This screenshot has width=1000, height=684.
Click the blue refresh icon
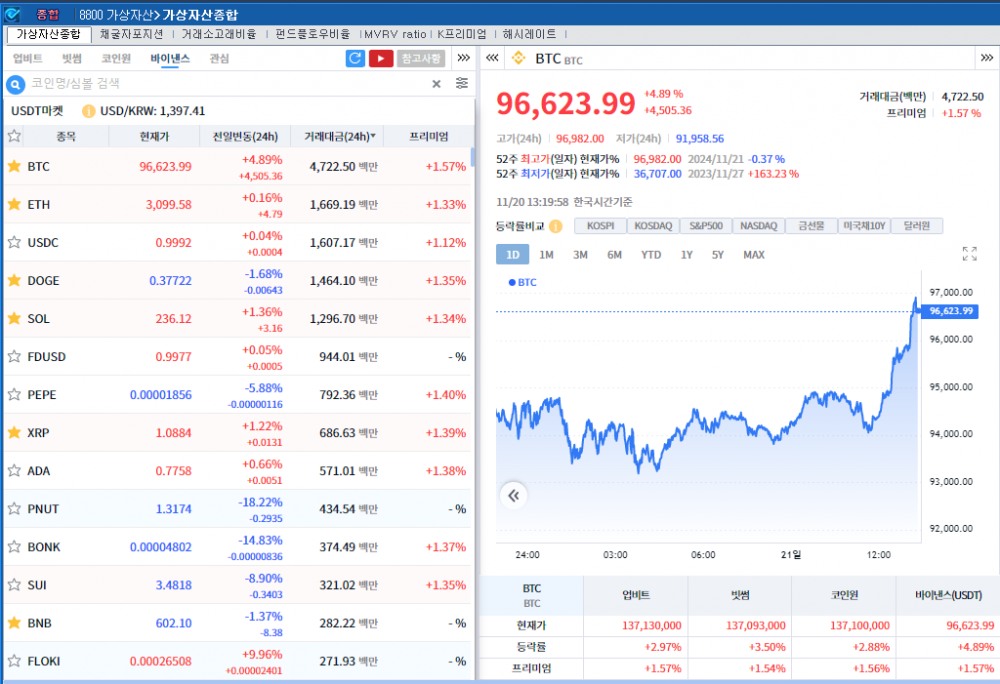[x=356, y=58]
